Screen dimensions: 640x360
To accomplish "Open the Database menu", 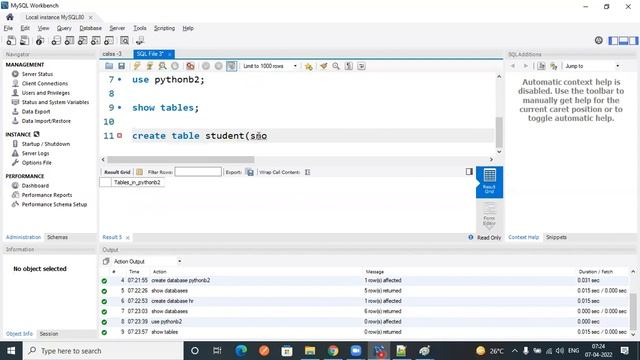I will 91,28.
